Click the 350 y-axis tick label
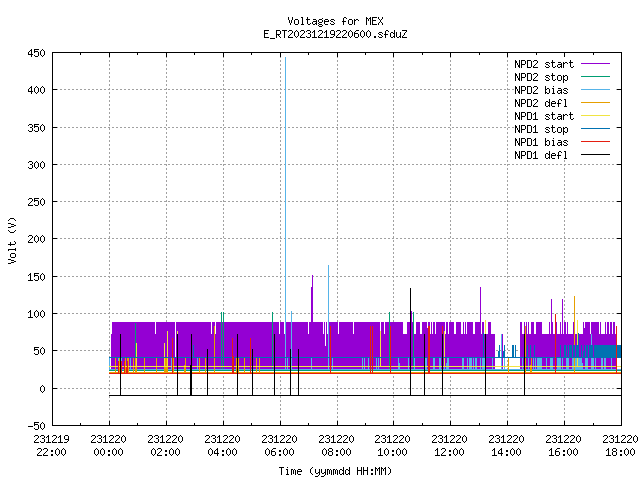The height and width of the screenshot is (480, 640). (x=36, y=128)
